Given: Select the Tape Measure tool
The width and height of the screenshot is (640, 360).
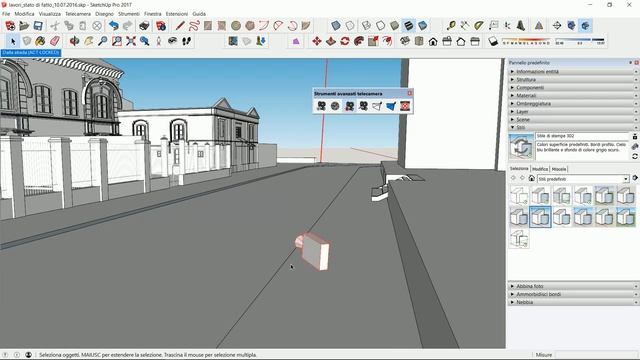Looking at the screenshot, I should click(x=451, y=26).
